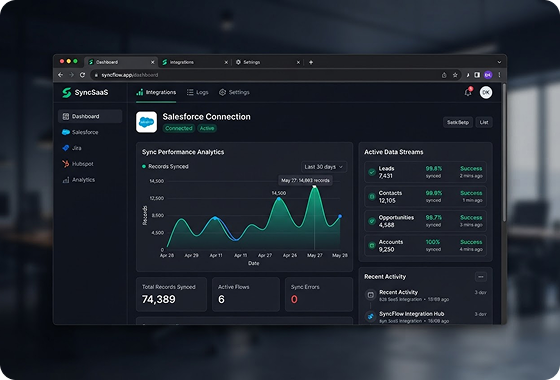Click the SyncFlow Integration Hub activity icon
This screenshot has width=560, height=380.
click(x=371, y=316)
